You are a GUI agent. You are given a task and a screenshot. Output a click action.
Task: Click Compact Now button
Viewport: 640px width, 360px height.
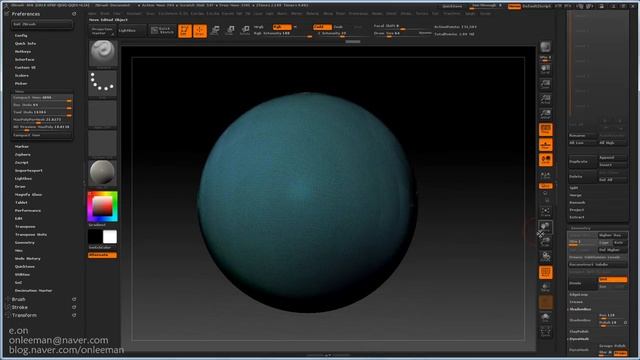(x=42, y=135)
